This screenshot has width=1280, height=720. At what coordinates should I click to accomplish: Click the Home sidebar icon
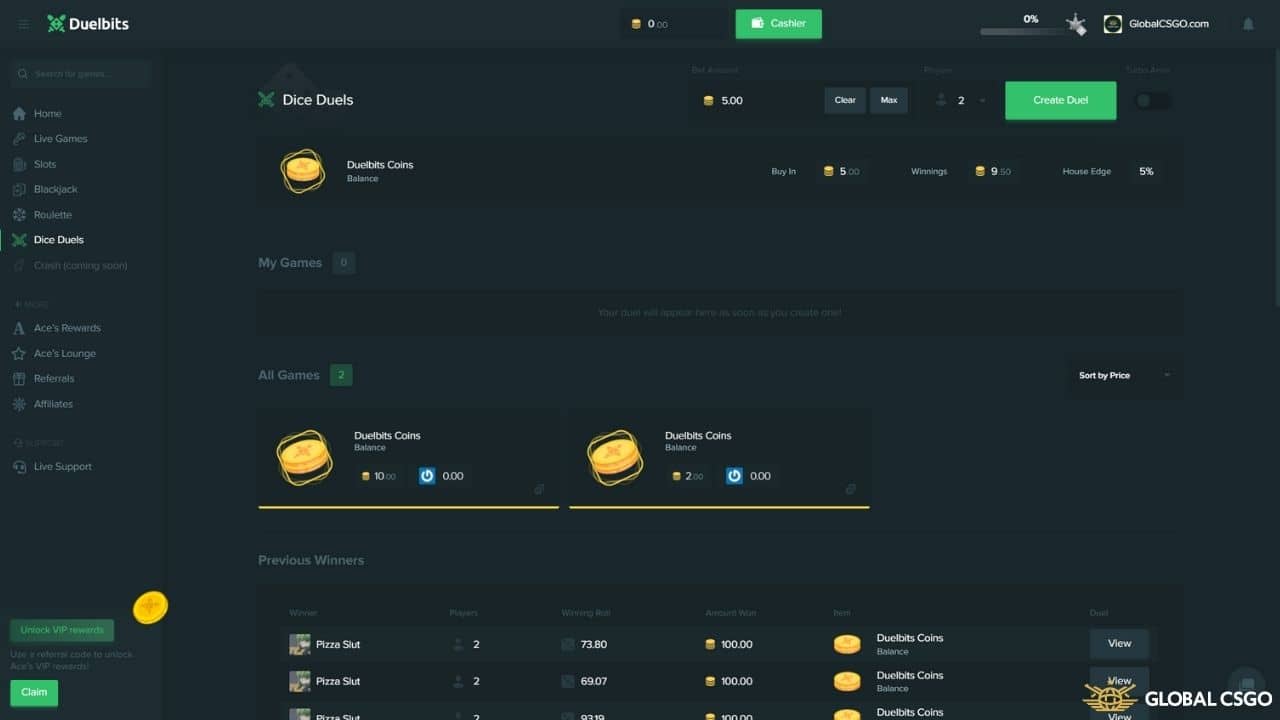(19, 114)
